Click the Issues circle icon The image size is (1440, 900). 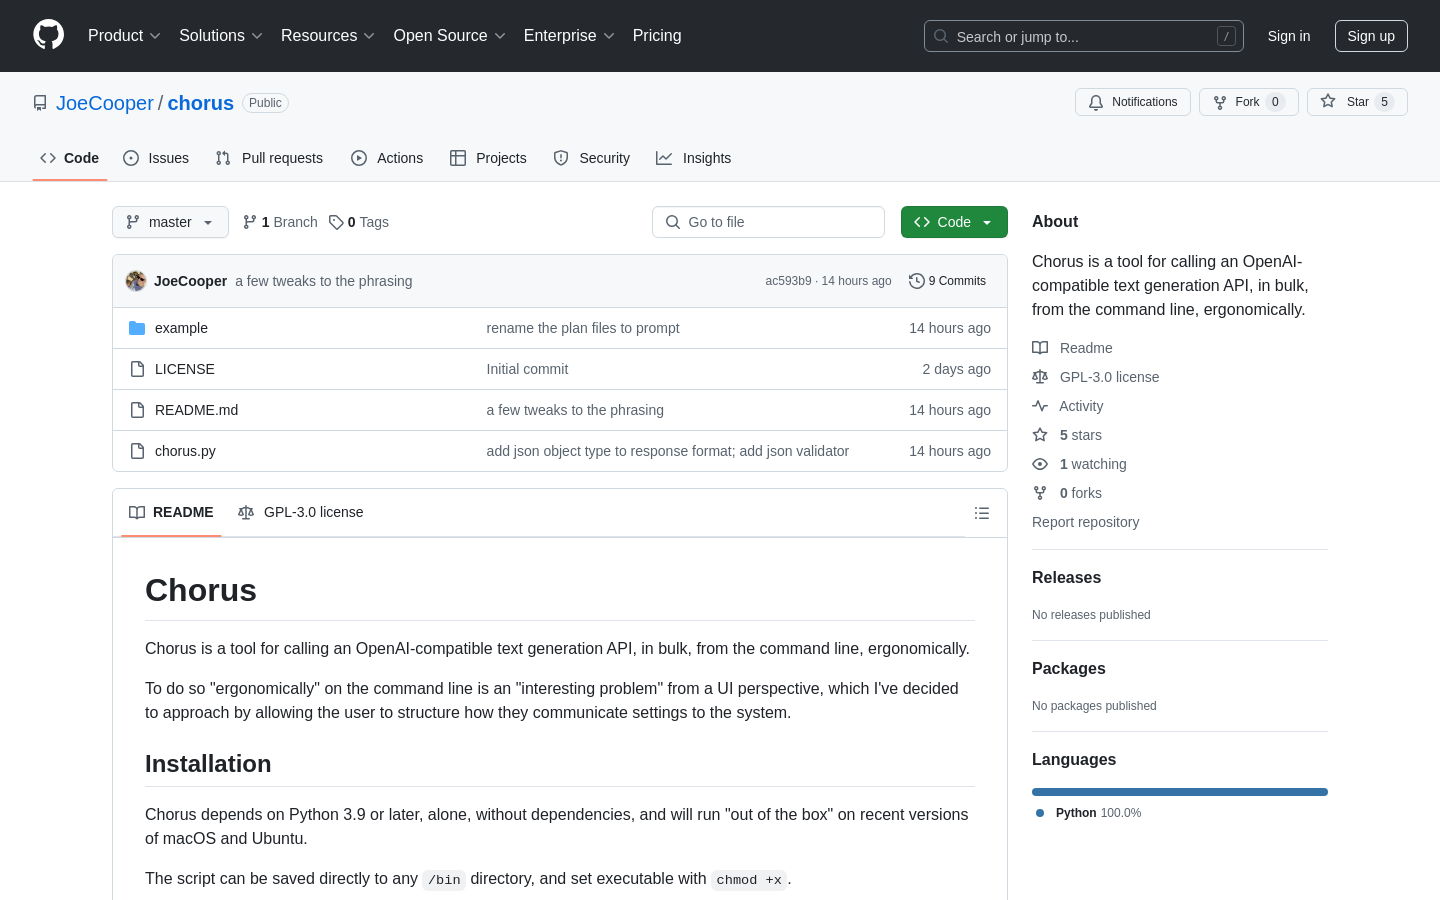point(131,158)
